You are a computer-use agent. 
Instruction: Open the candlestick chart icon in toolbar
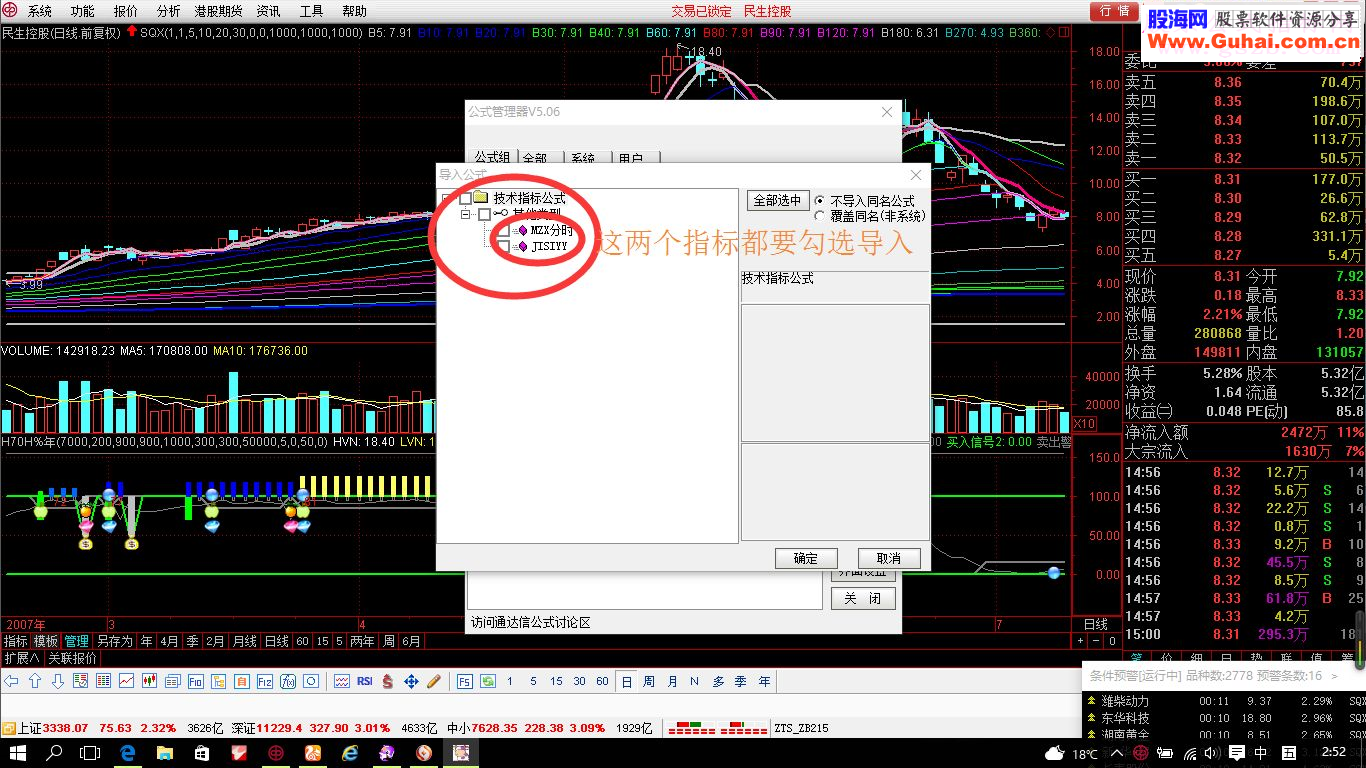tap(150, 681)
